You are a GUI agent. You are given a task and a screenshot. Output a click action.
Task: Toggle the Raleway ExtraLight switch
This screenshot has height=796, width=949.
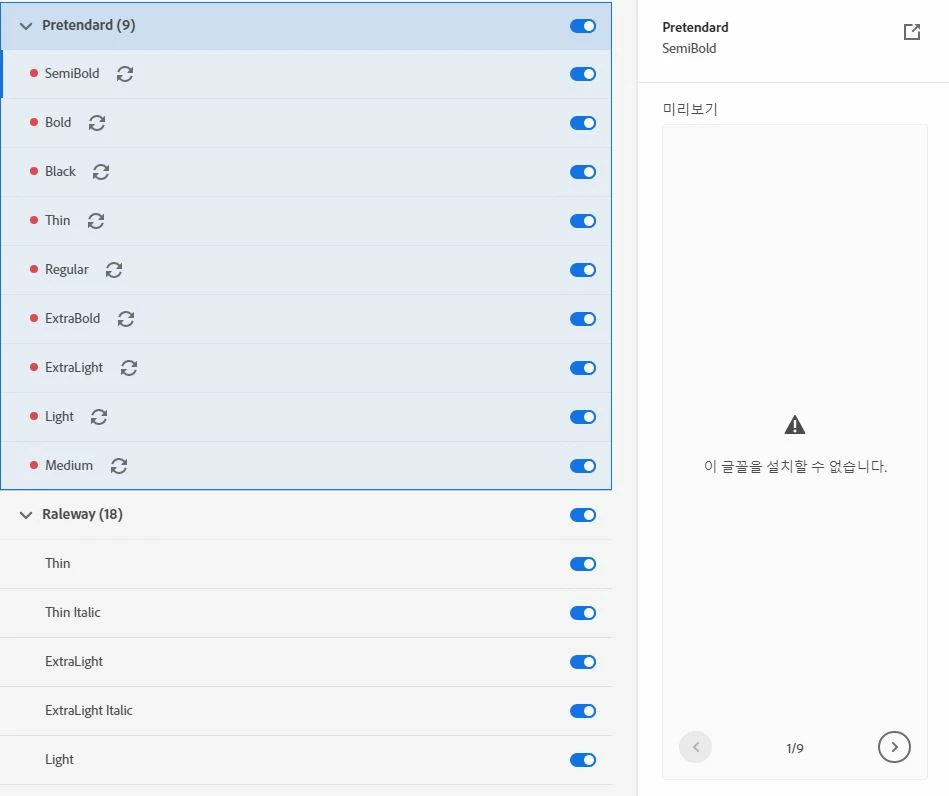click(583, 662)
